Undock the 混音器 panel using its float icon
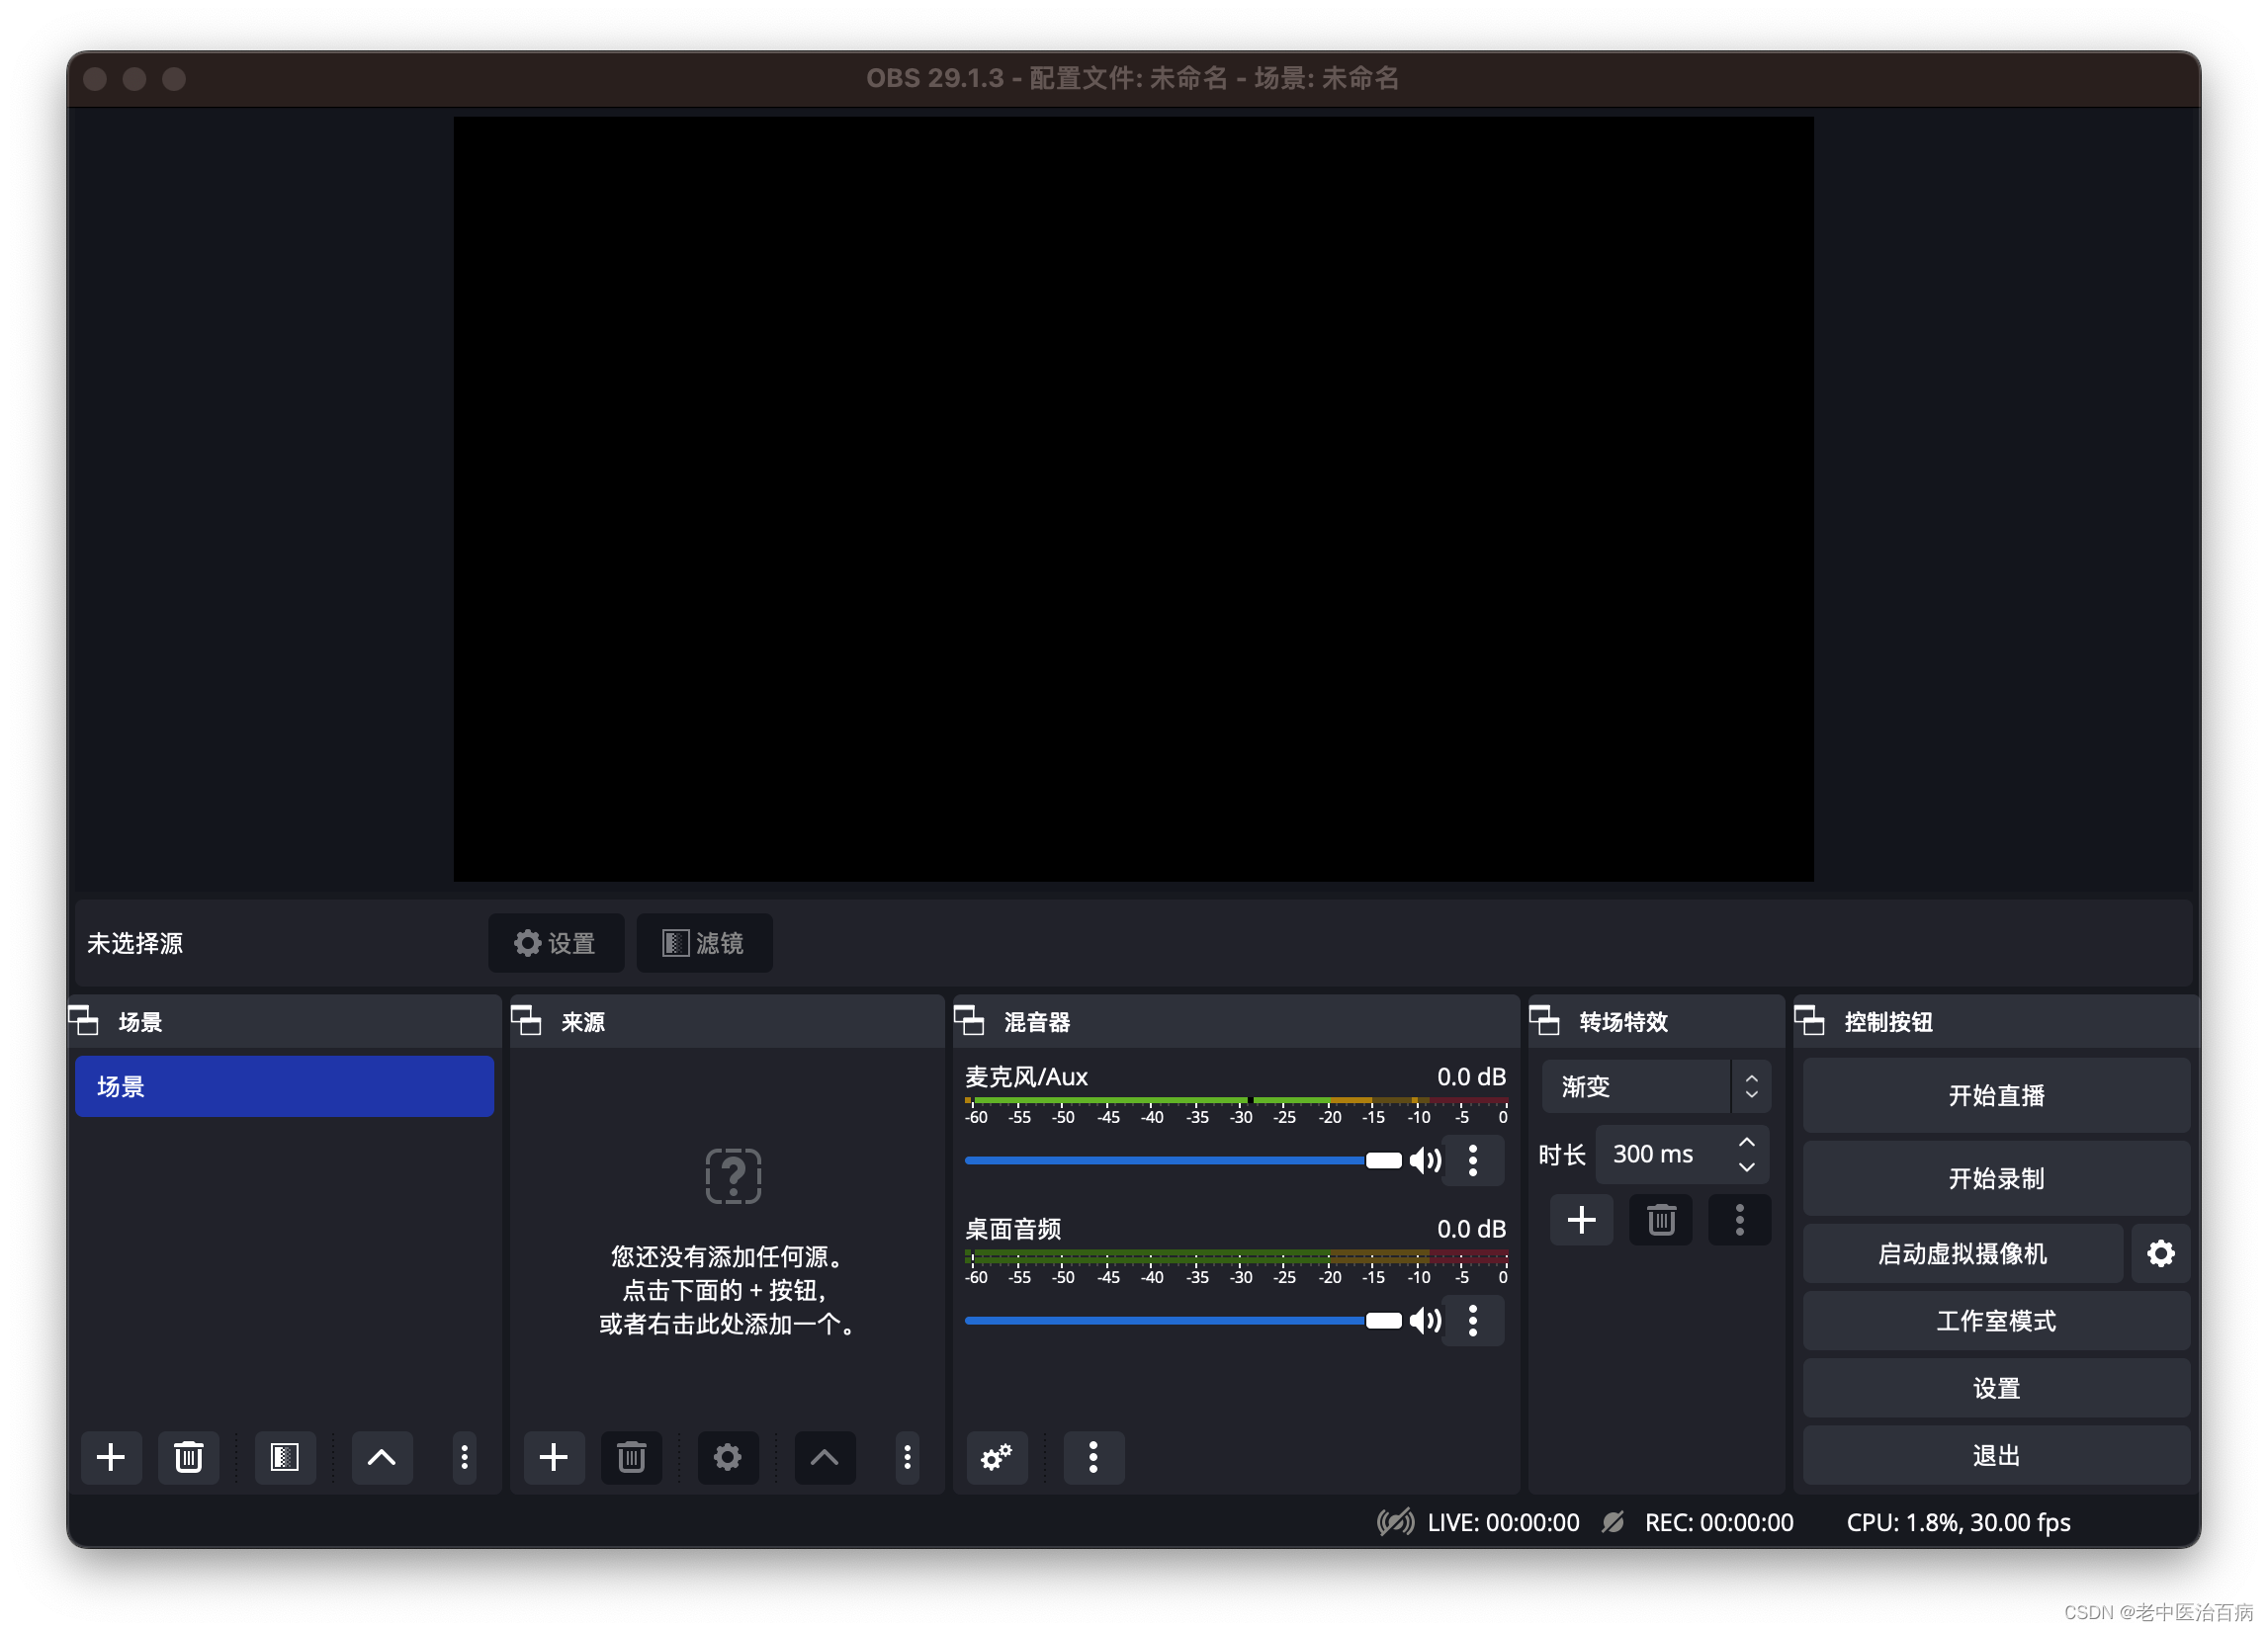Screen dimensions: 2268x1631 point(970,1021)
